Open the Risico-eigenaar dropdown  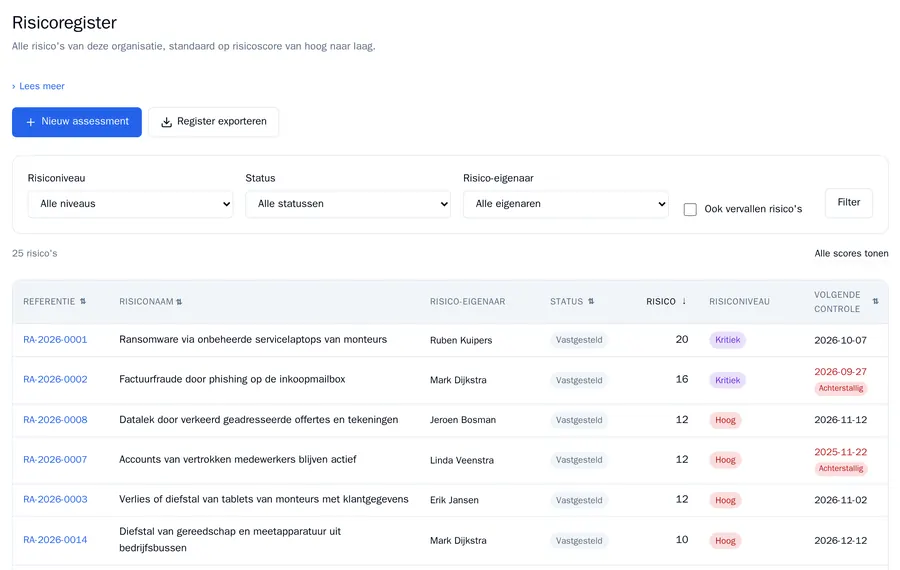566,204
